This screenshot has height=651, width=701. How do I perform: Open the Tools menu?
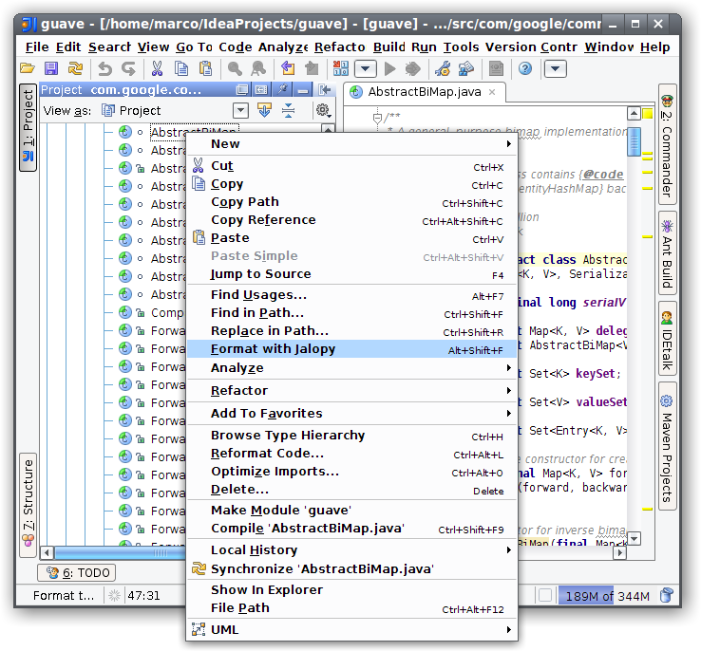tap(461, 47)
